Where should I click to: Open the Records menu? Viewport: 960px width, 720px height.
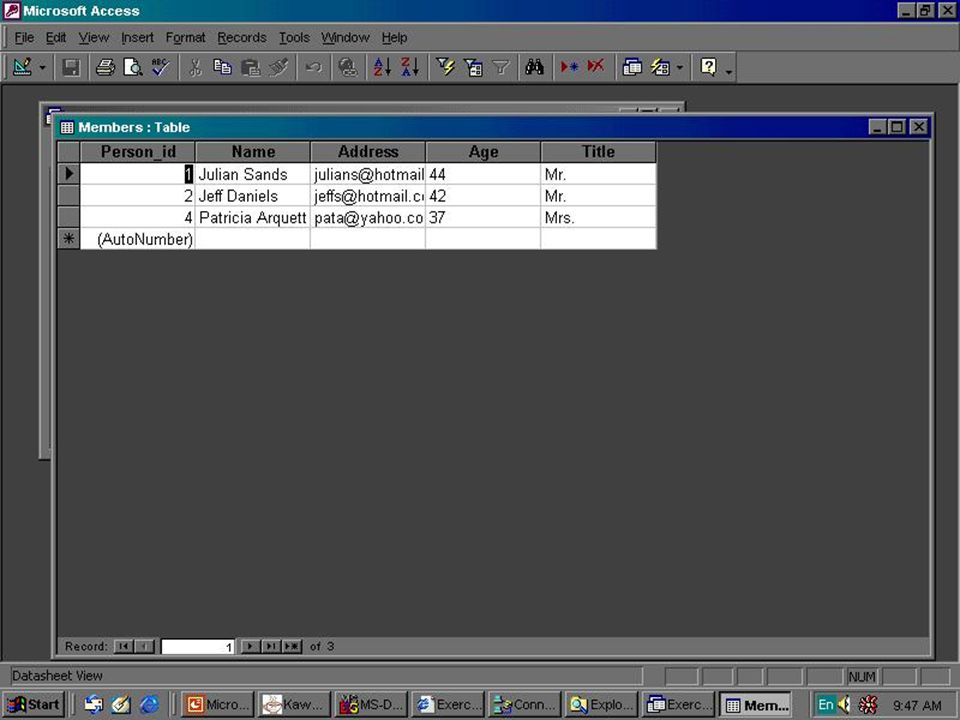point(242,38)
